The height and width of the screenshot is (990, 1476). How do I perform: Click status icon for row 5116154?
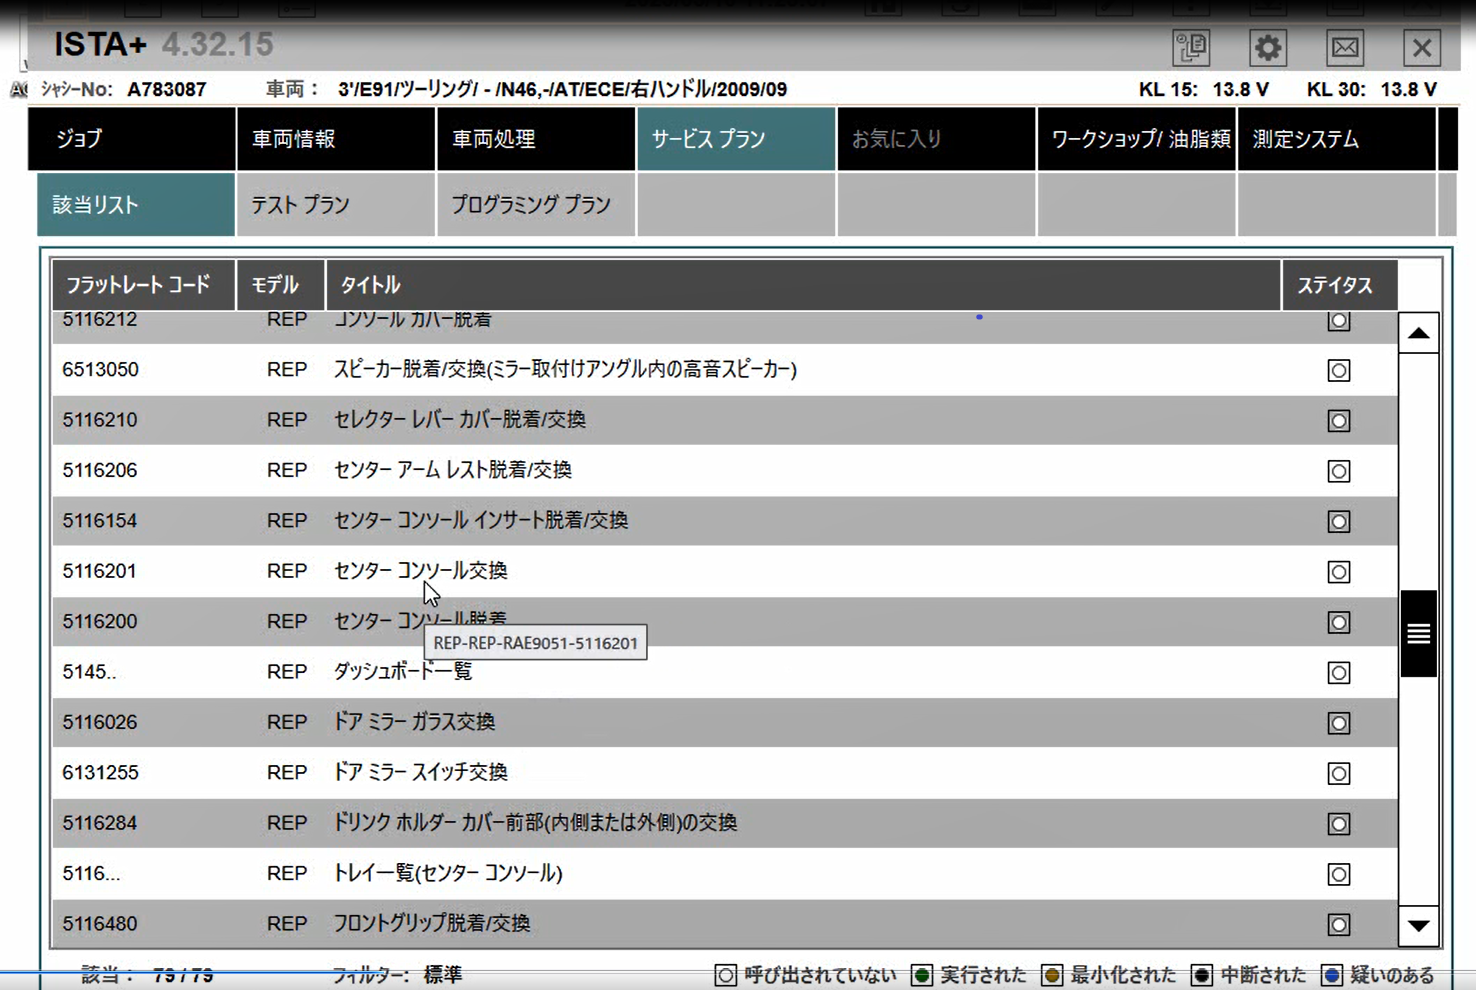coord(1339,522)
